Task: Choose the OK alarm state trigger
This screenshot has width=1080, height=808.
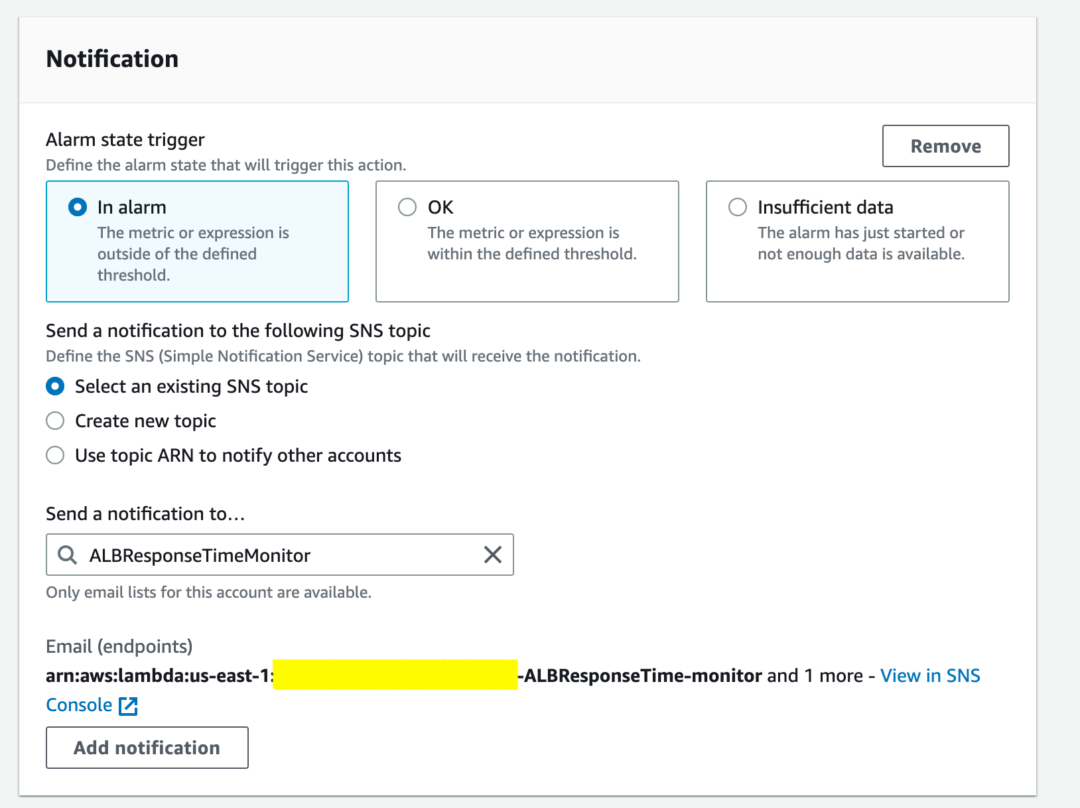Action: click(x=407, y=207)
